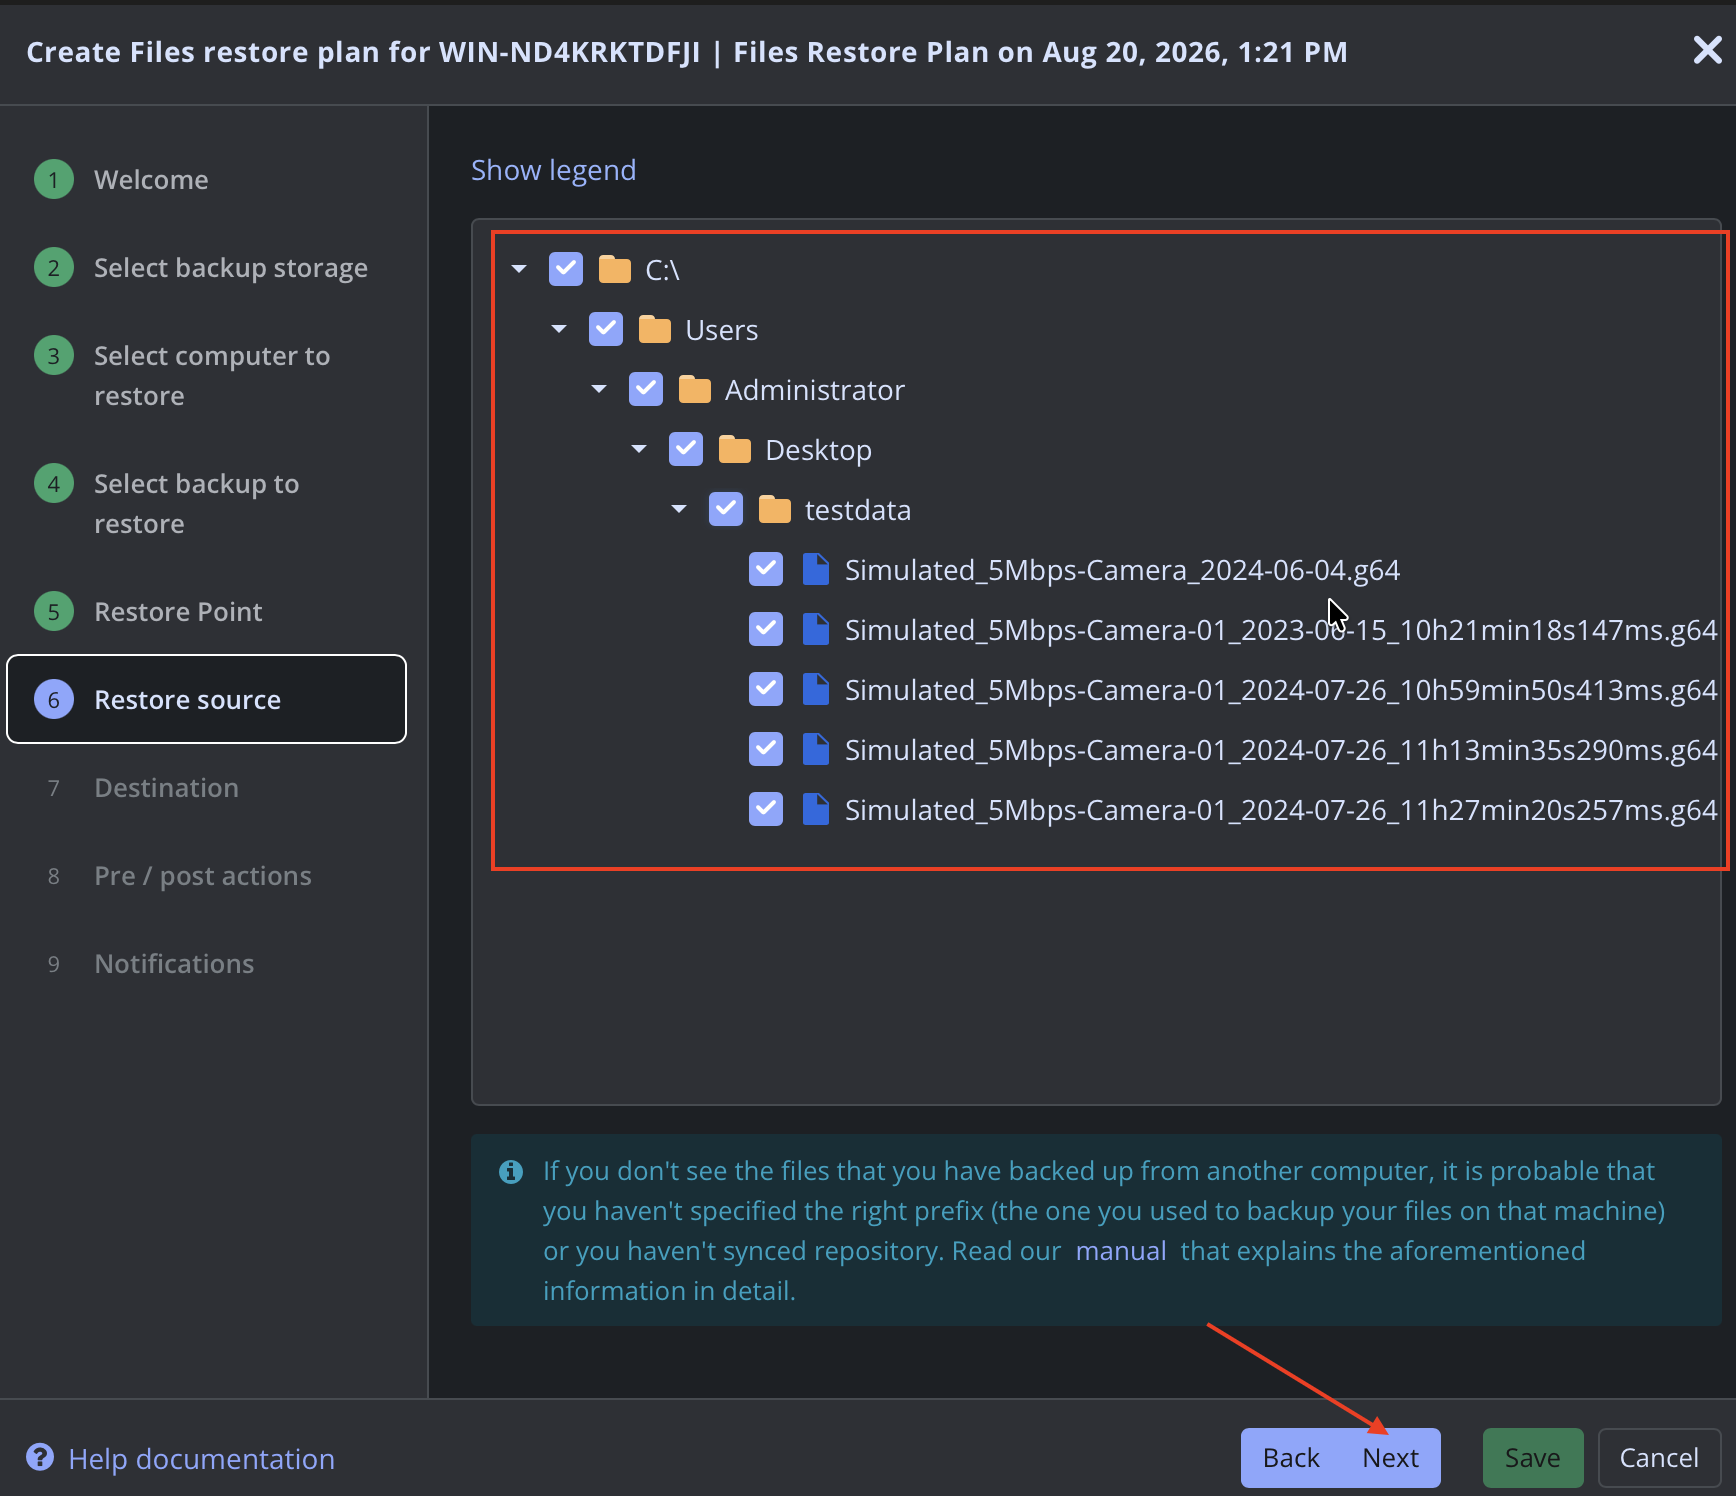Viewport: 1736px width, 1496px height.
Task: Click the Desktop folder icon
Action: pos(734,449)
